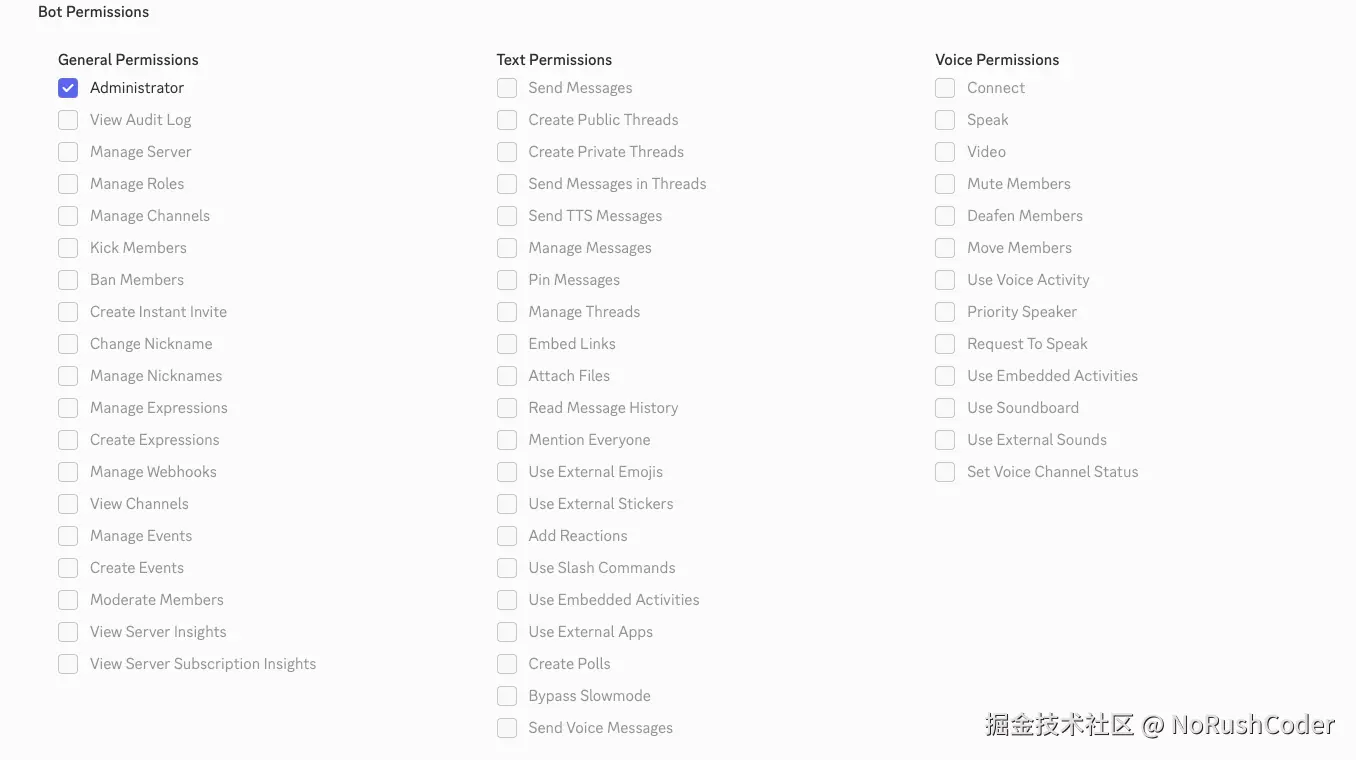
Task: Enable Send Voice Messages permission
Action: click(x=507, y=728)
